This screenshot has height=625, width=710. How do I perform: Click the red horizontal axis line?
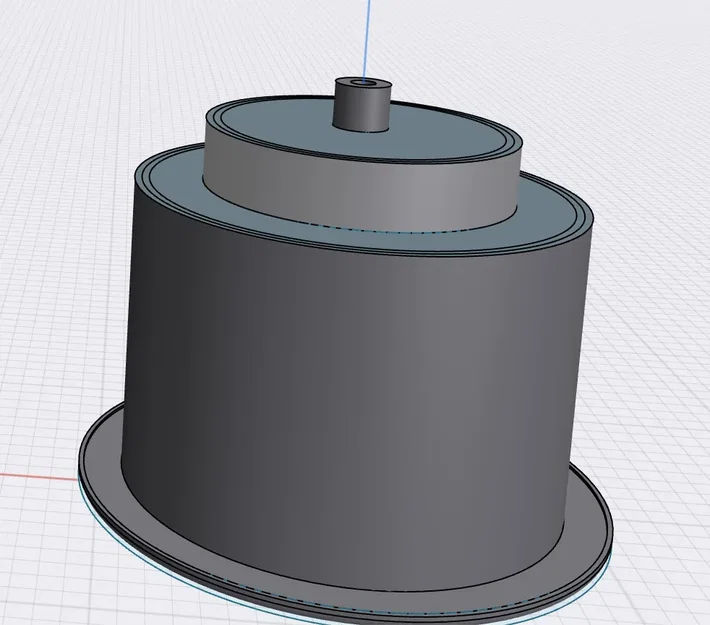pyautogui.click(x=39, y=476)
